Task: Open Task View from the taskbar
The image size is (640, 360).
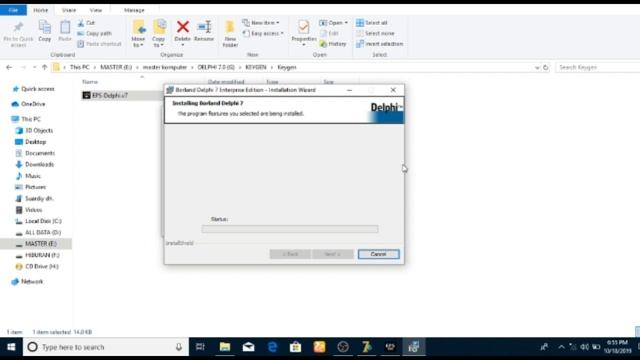Action: coord(200,347)
